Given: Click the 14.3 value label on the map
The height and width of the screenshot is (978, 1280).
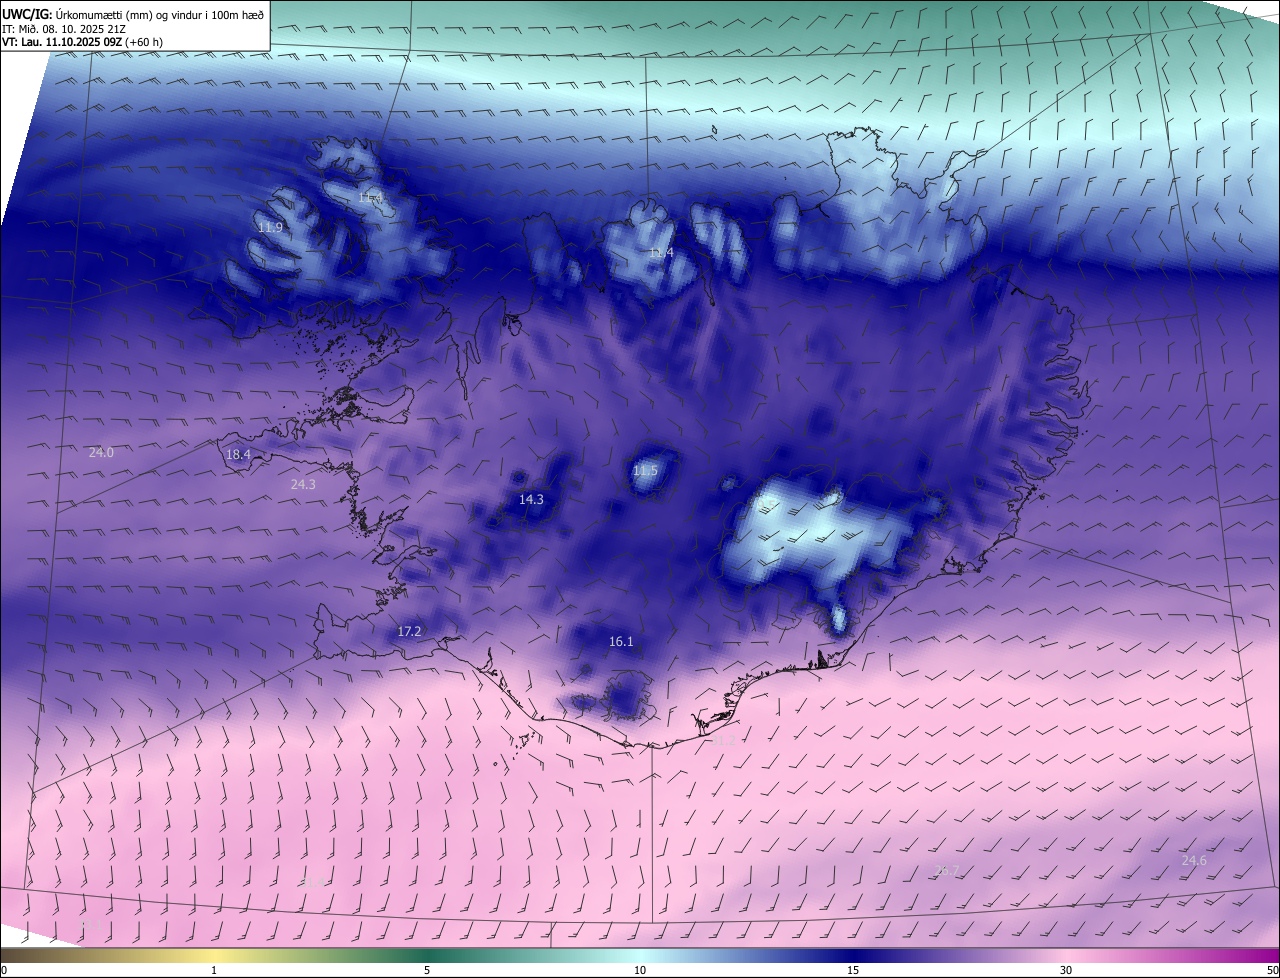Looking at the screenshot, I should [531, 499].
